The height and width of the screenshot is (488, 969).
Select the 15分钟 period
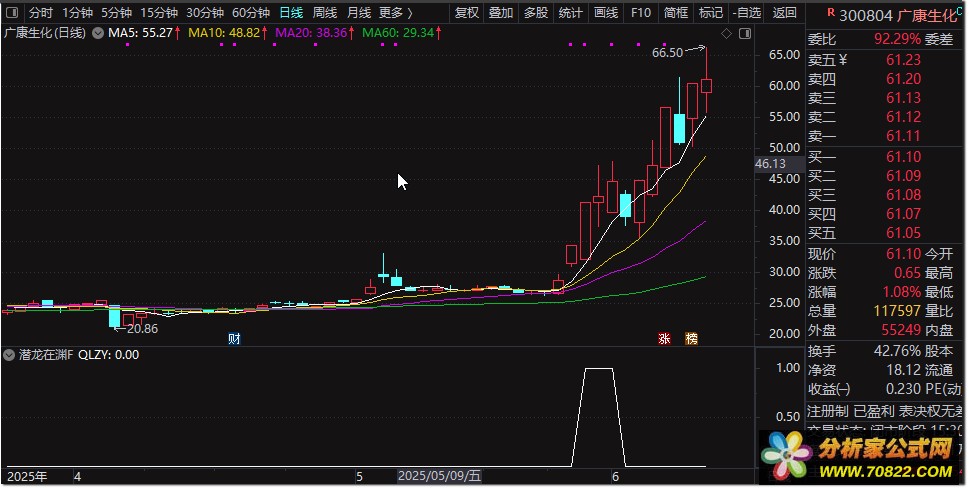tap(159, 12)
